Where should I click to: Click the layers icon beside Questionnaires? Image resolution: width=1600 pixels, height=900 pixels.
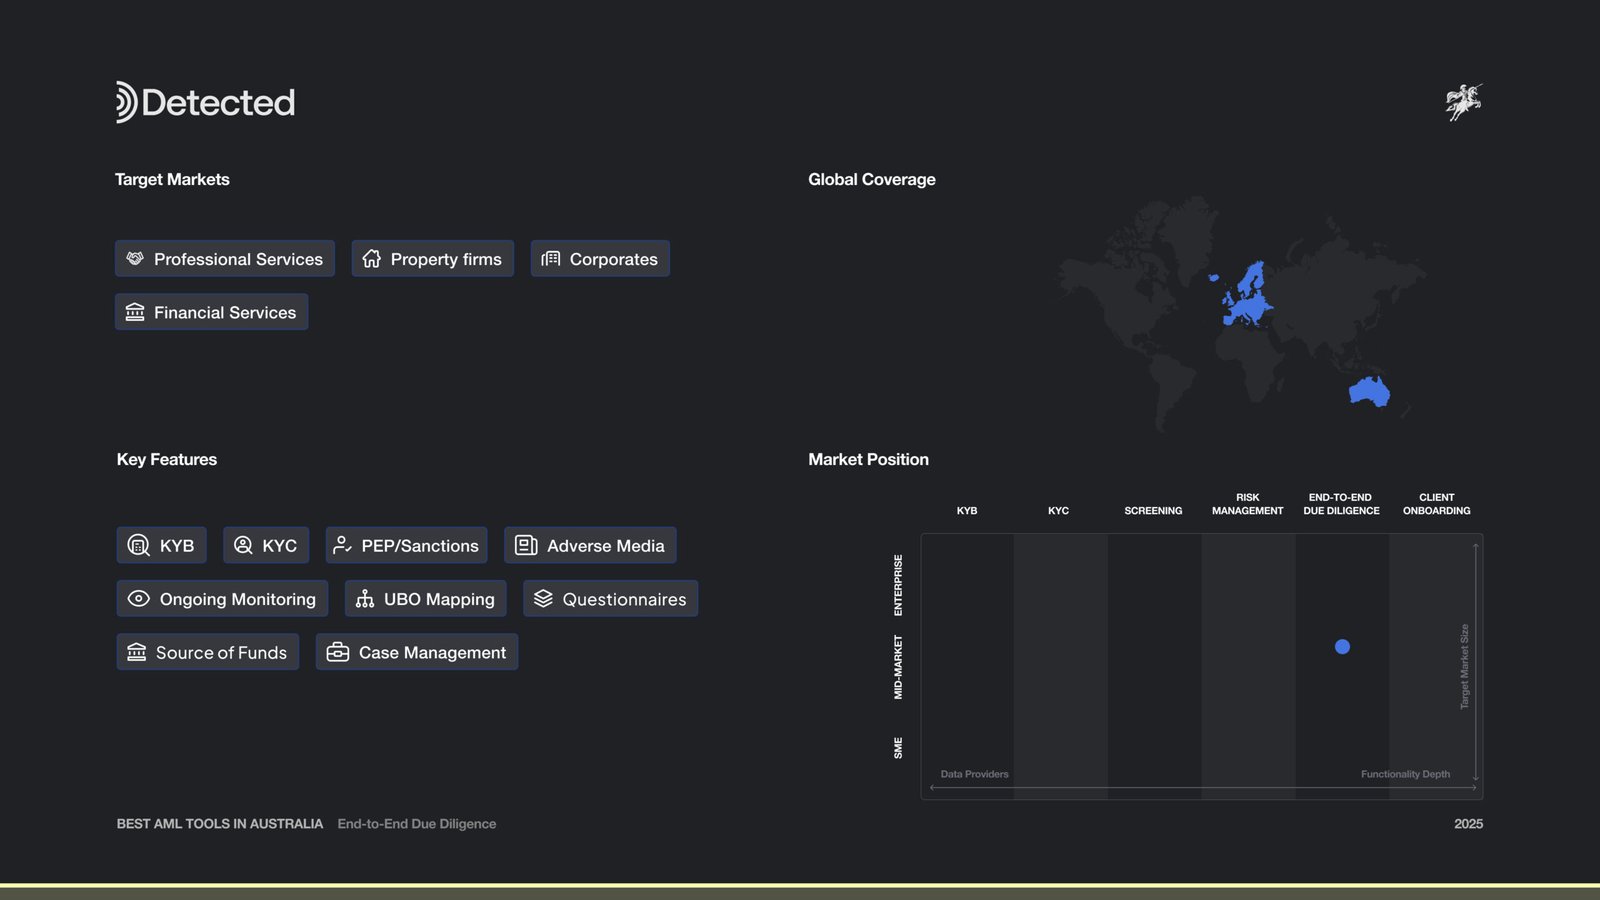point(543,598)
